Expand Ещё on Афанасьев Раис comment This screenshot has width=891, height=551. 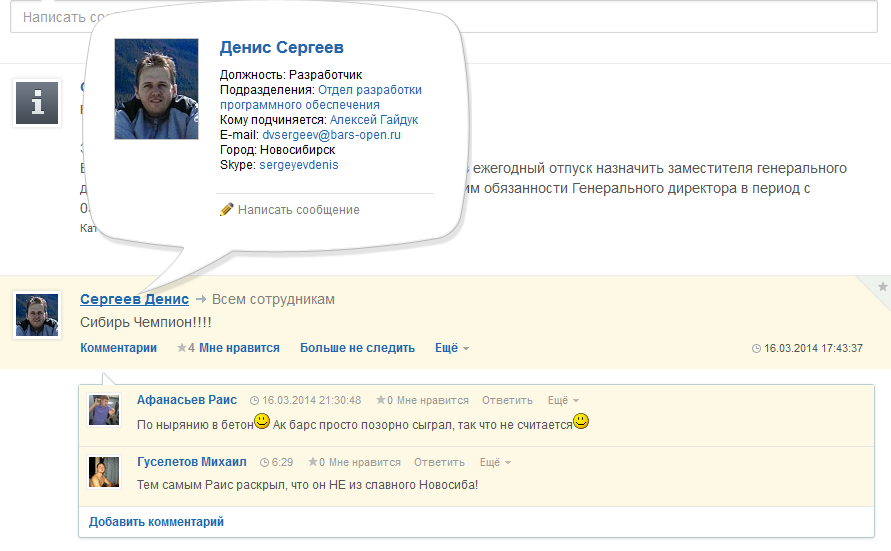click(563, 400)
